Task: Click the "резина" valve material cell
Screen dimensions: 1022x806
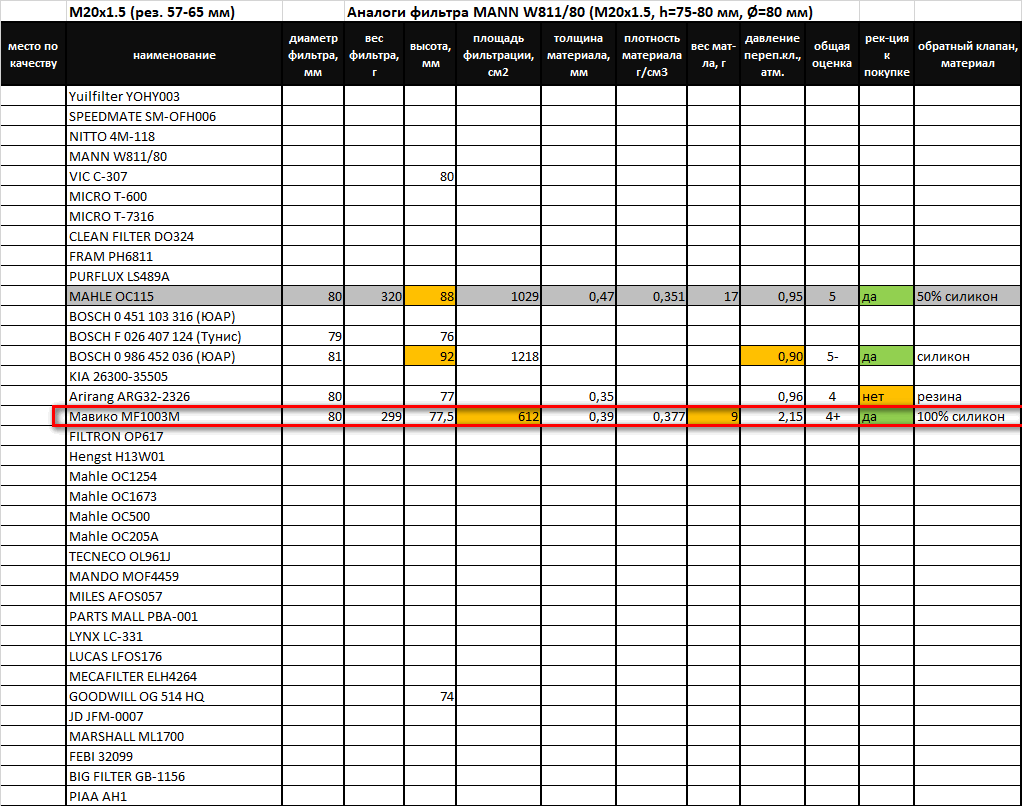Action: 968,396
